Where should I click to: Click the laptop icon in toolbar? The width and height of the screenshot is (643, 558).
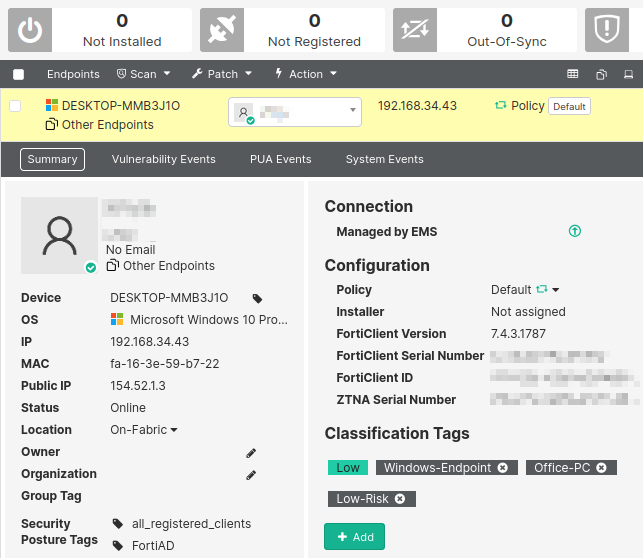pyautogui.click(x=629, y=74)
